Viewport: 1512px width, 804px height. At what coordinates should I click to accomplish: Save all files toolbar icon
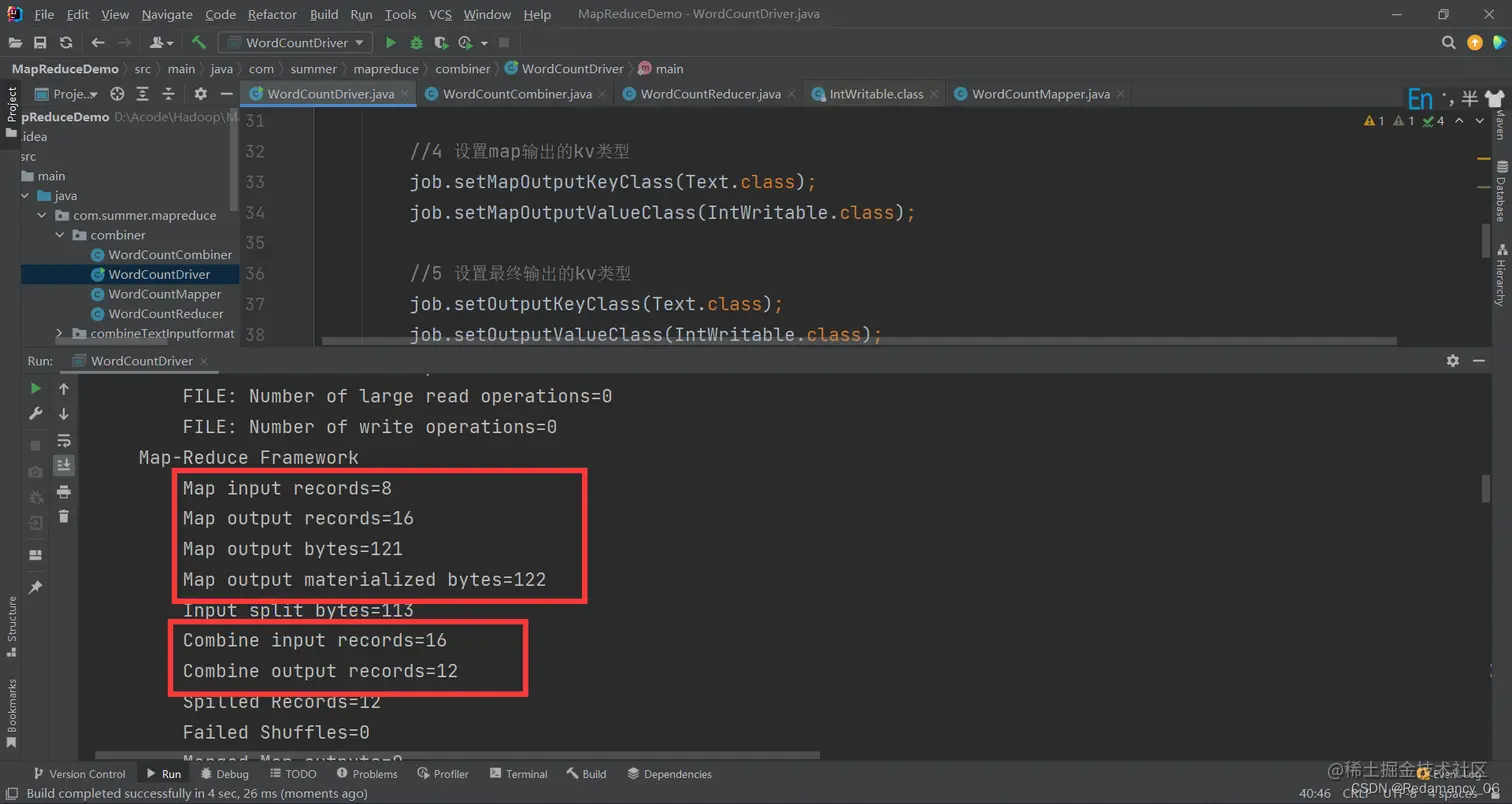click(40, 43)
